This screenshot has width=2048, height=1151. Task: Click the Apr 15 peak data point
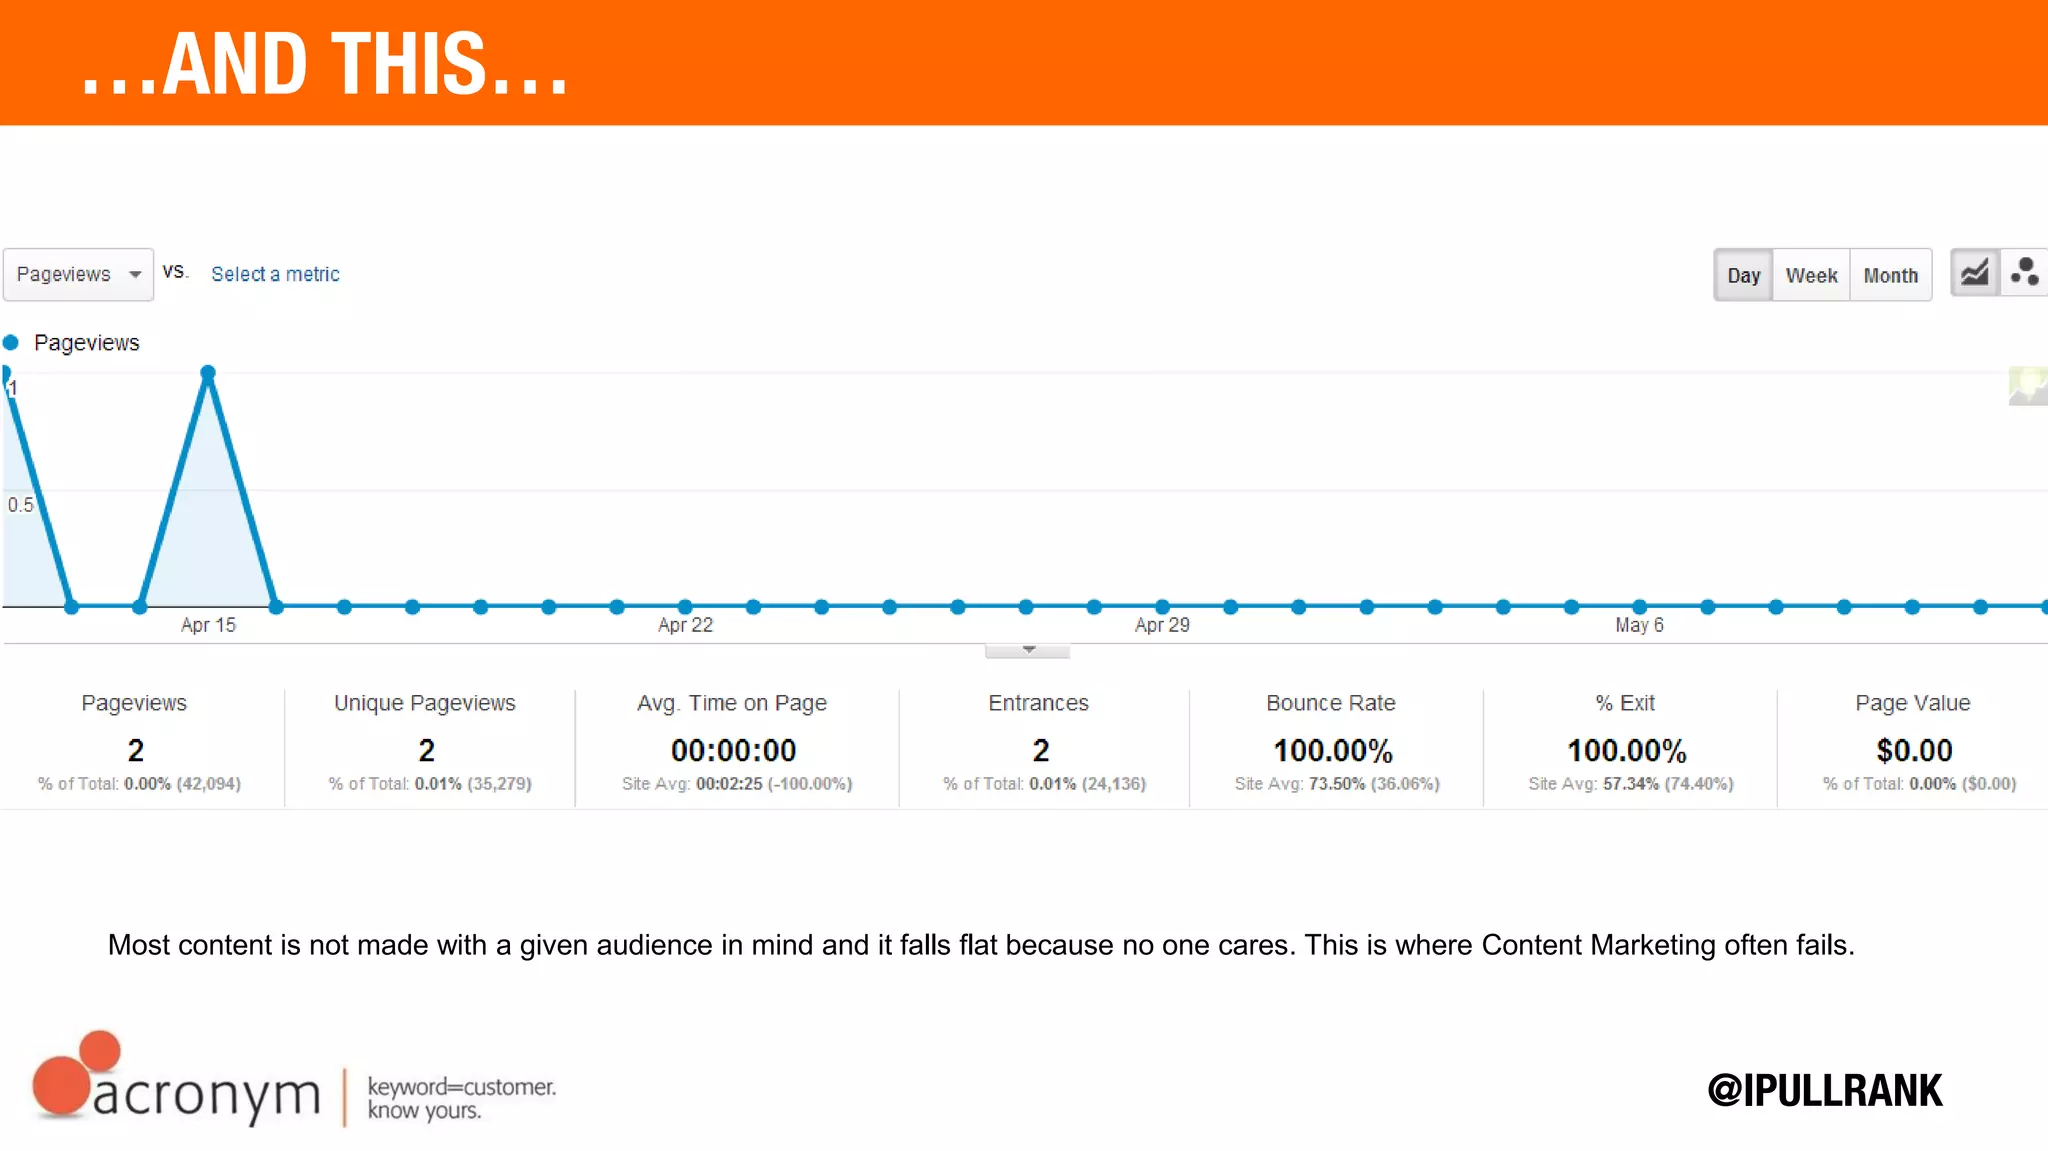coord(208,373)
